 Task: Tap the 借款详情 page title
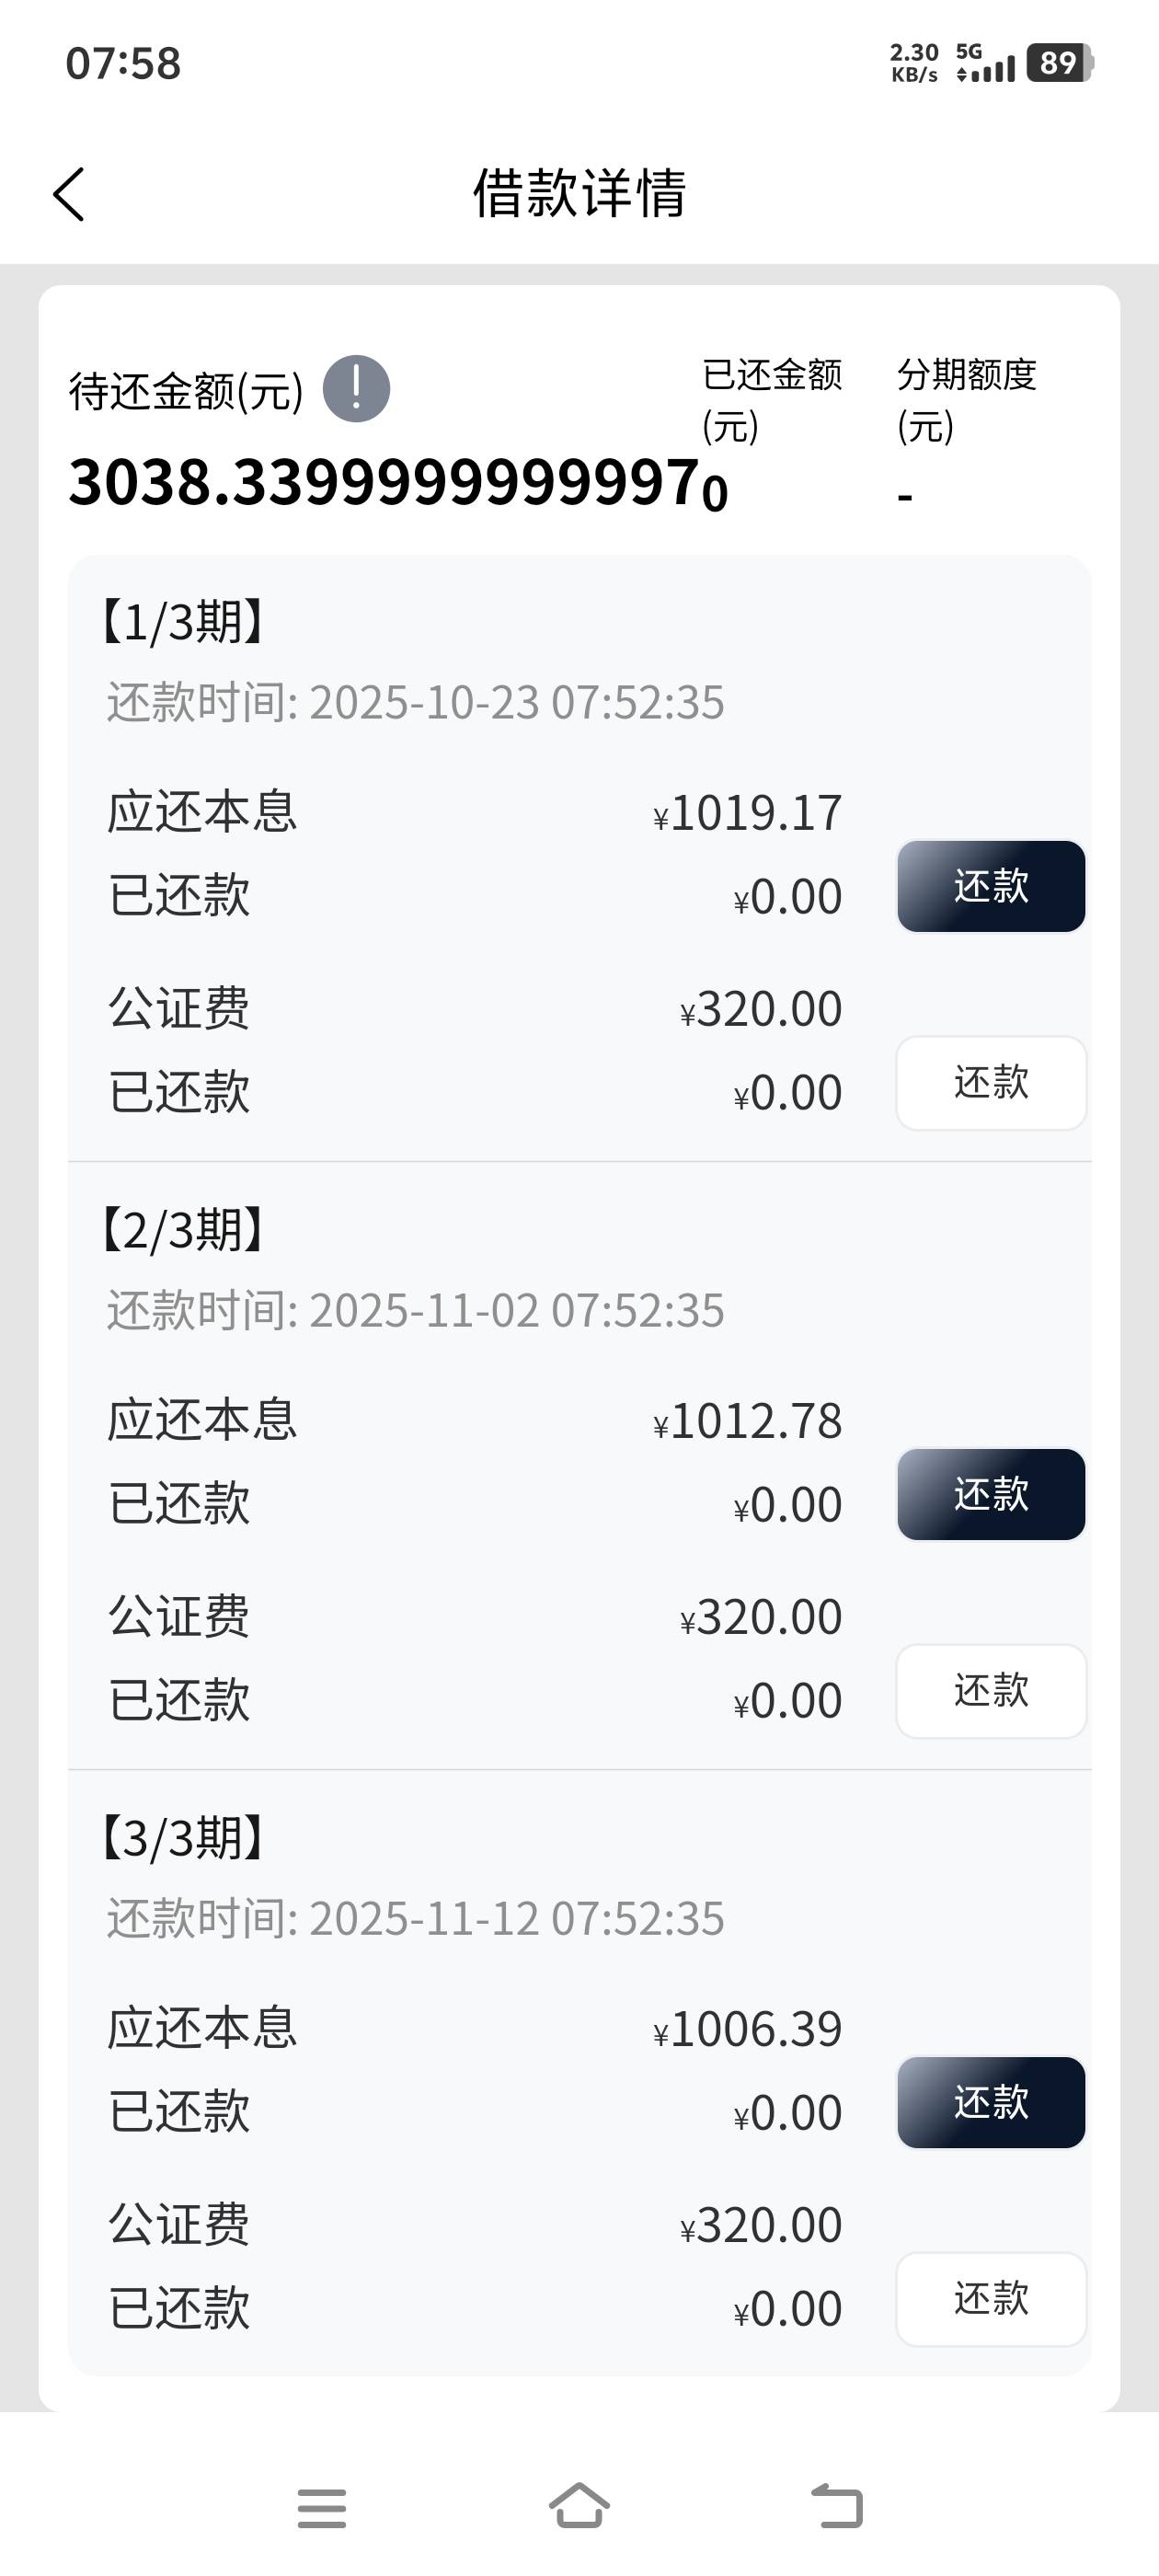click(x=579, y=193)
